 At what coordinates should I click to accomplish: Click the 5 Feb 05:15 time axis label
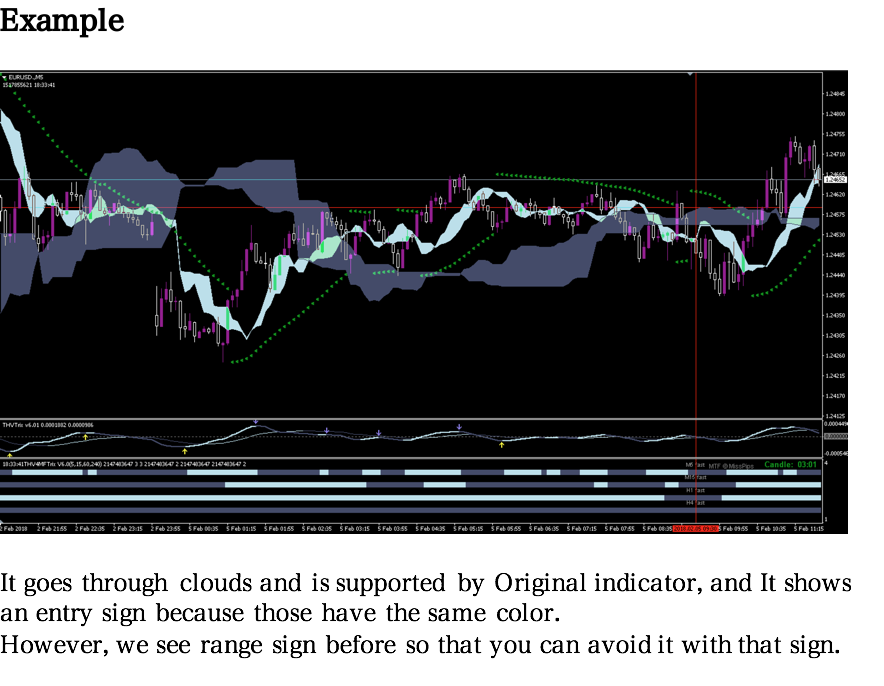click(x=468, y=529)
